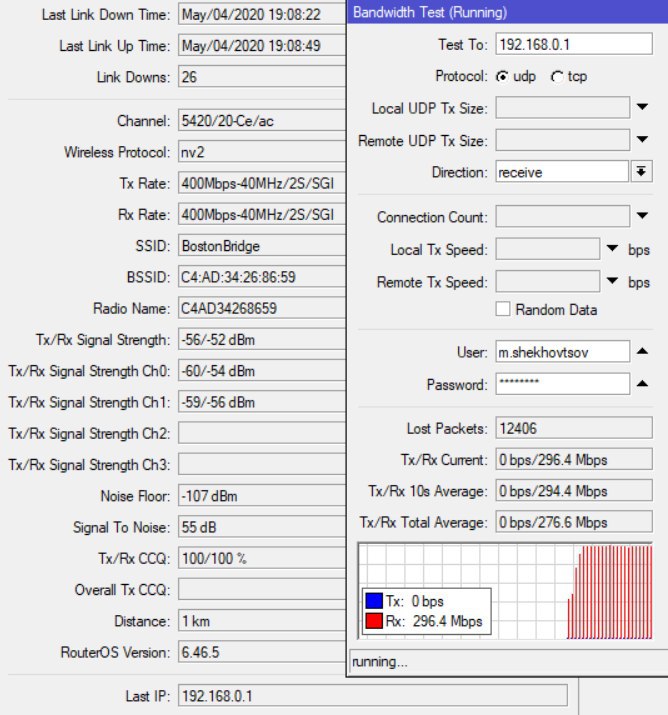Collapse the User field arrow
Viewport: 668px width, 715px height.
coord(642,351)
